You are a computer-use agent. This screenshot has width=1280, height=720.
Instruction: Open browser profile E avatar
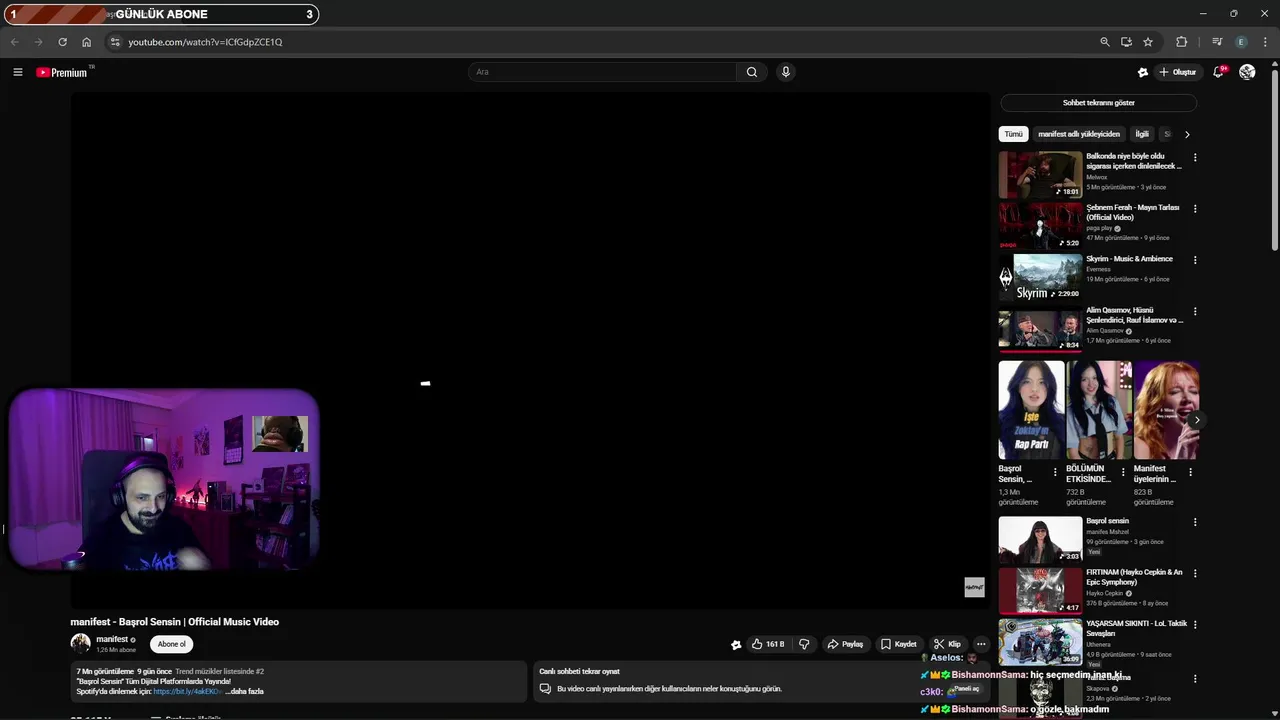1241,42
